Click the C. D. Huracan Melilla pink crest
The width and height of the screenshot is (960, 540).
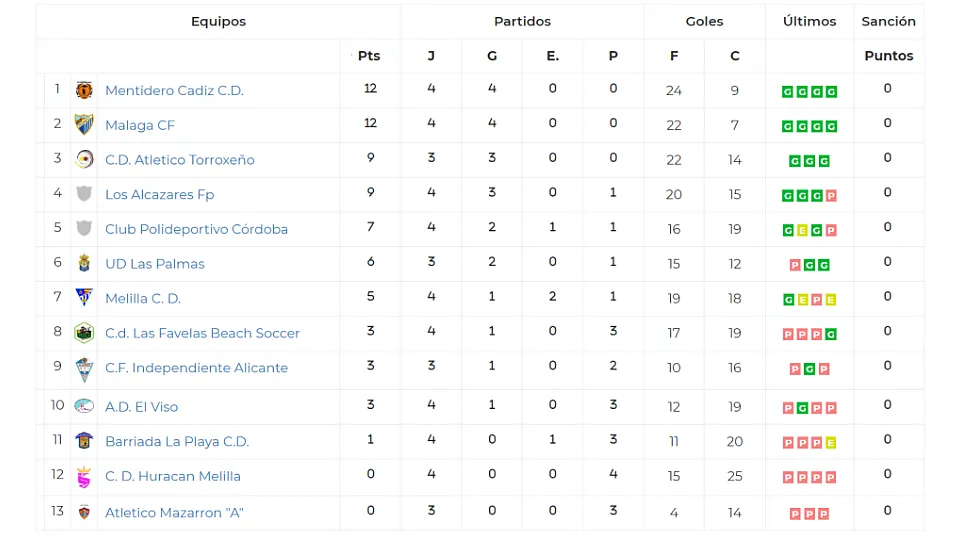pyautogui.click(x=84, y=476)
